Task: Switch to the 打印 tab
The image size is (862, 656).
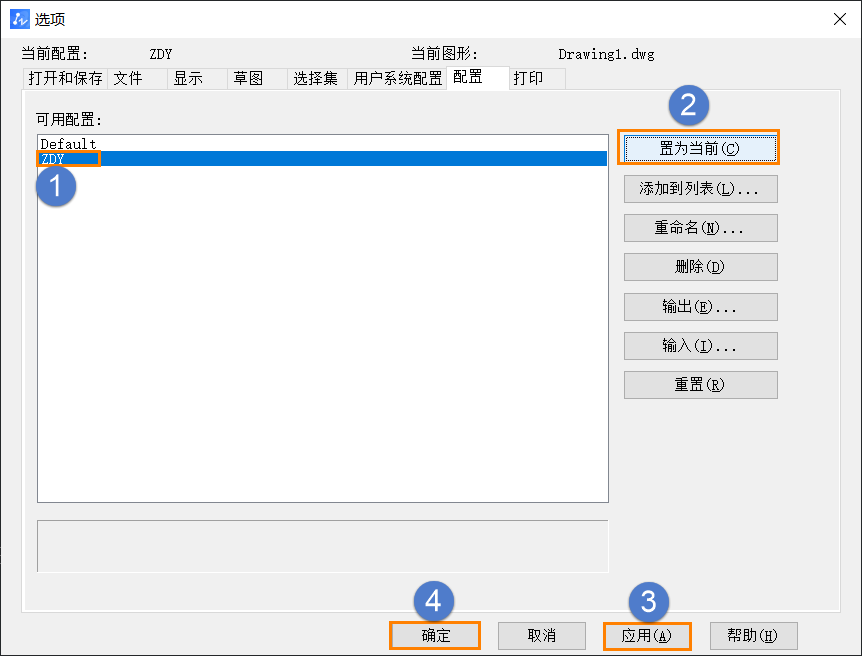Action: [537, 79]
